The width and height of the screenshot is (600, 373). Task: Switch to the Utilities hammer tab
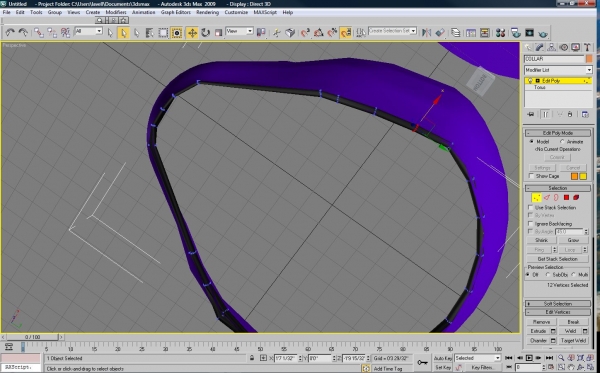click(587, 47)
